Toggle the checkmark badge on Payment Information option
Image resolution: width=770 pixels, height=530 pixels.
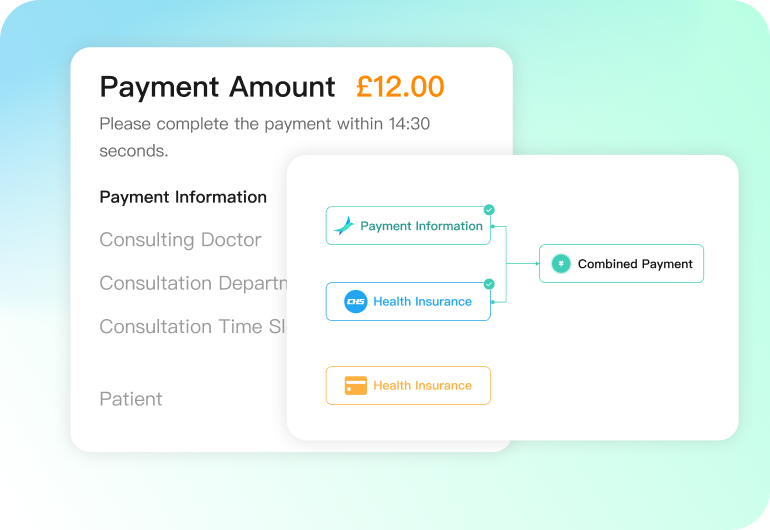489,210
